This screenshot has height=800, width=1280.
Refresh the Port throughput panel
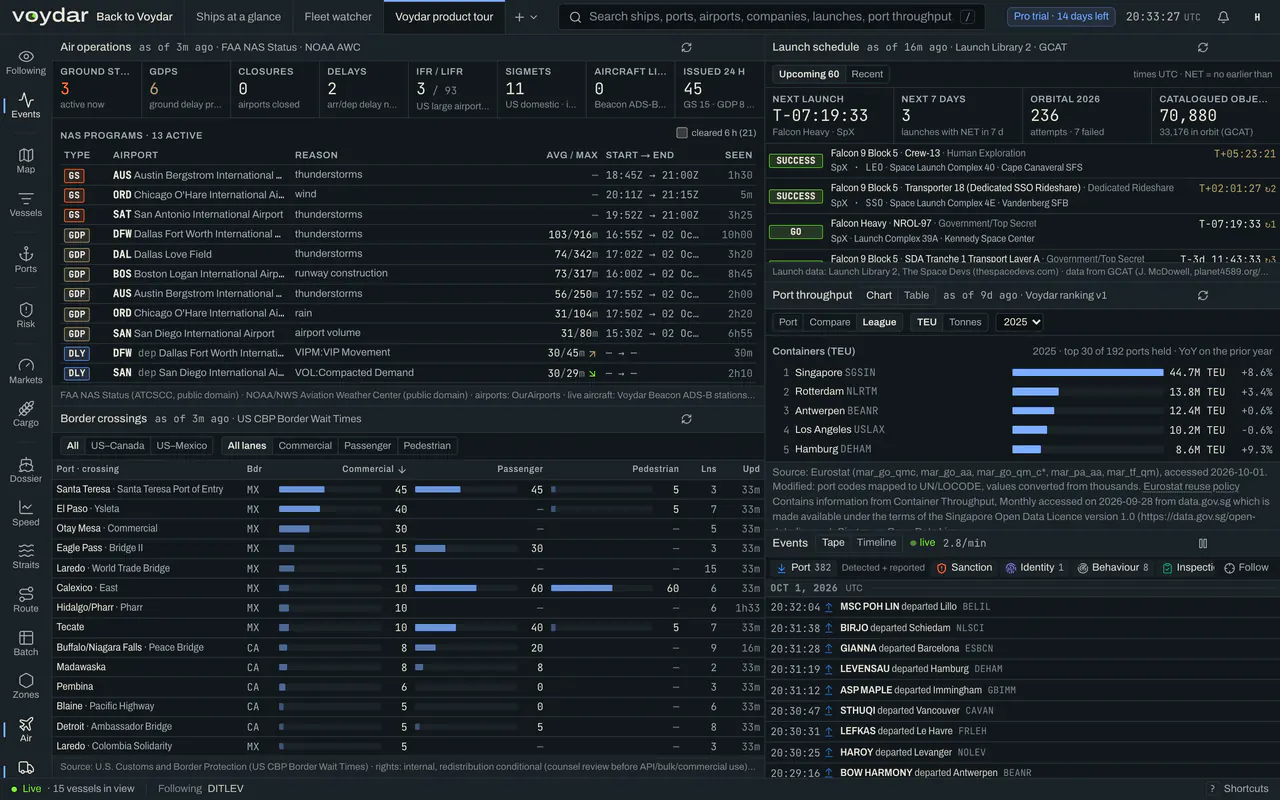[1203, 295]
